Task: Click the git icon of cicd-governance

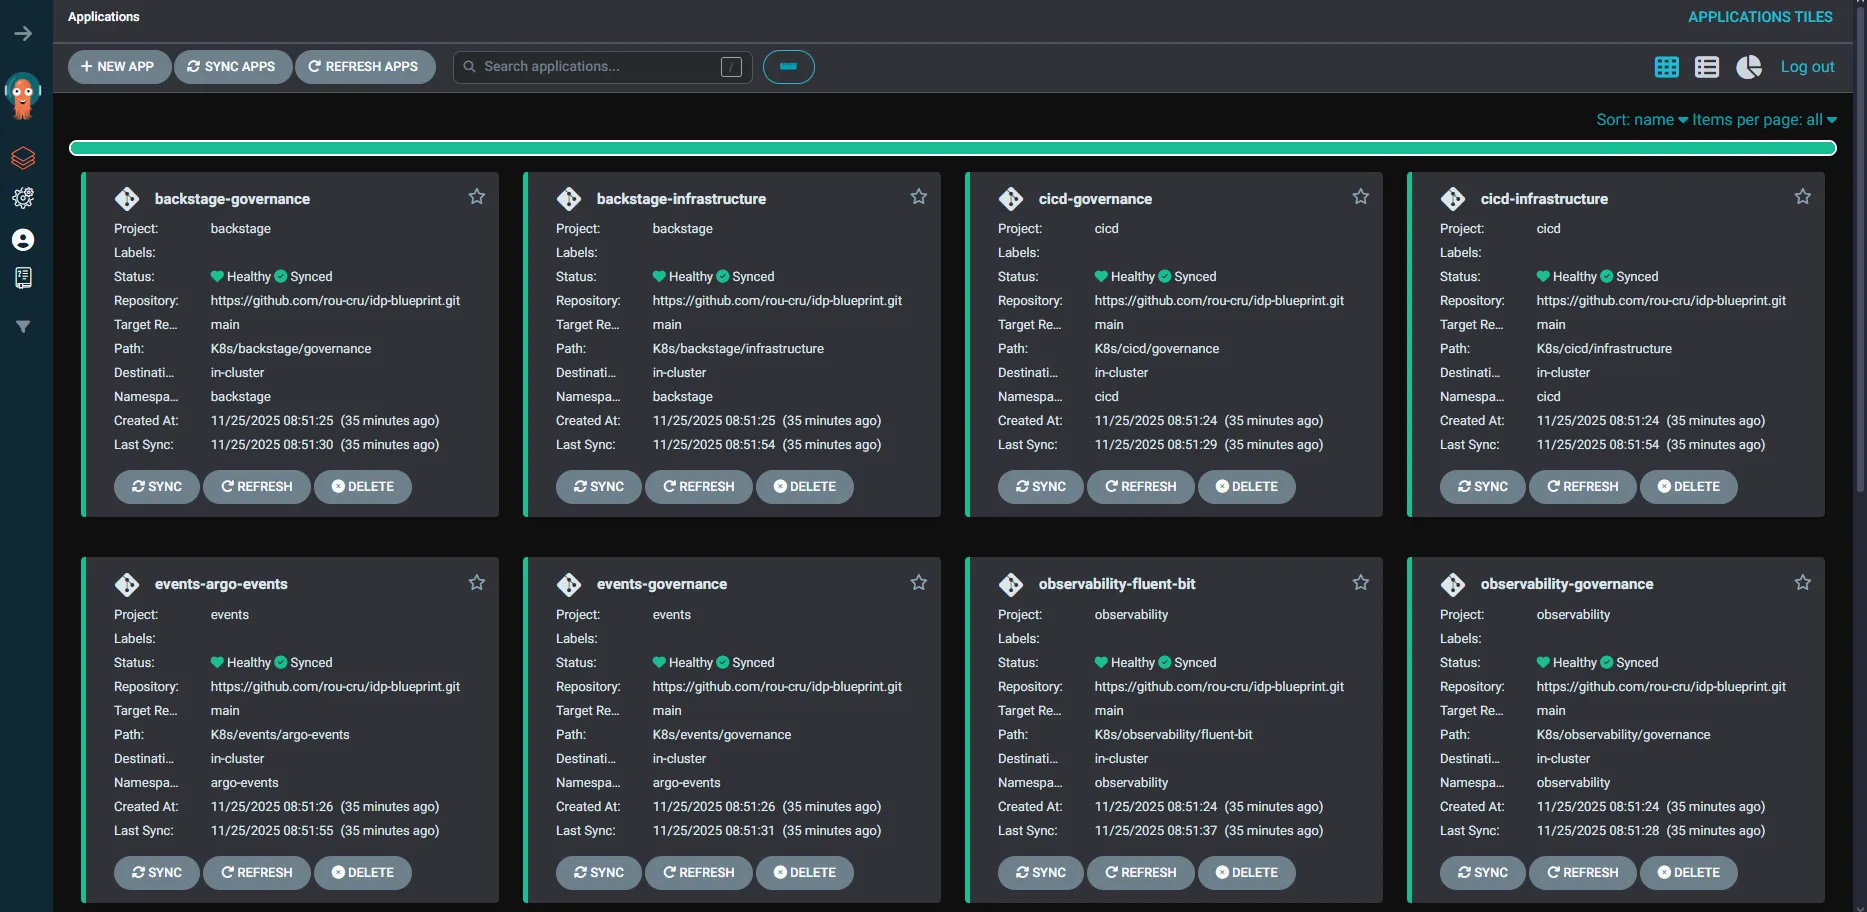Action: [1011, 199]
